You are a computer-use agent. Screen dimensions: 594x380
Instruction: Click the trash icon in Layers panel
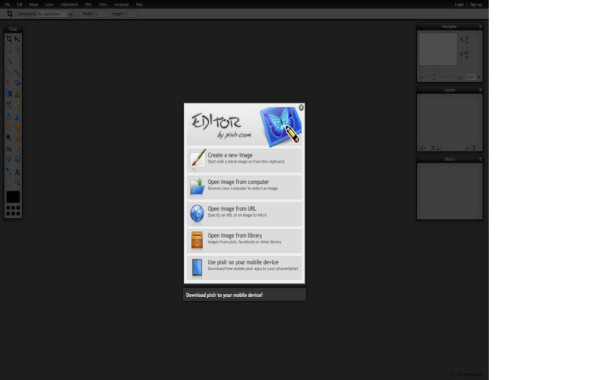tap(474, 148)
